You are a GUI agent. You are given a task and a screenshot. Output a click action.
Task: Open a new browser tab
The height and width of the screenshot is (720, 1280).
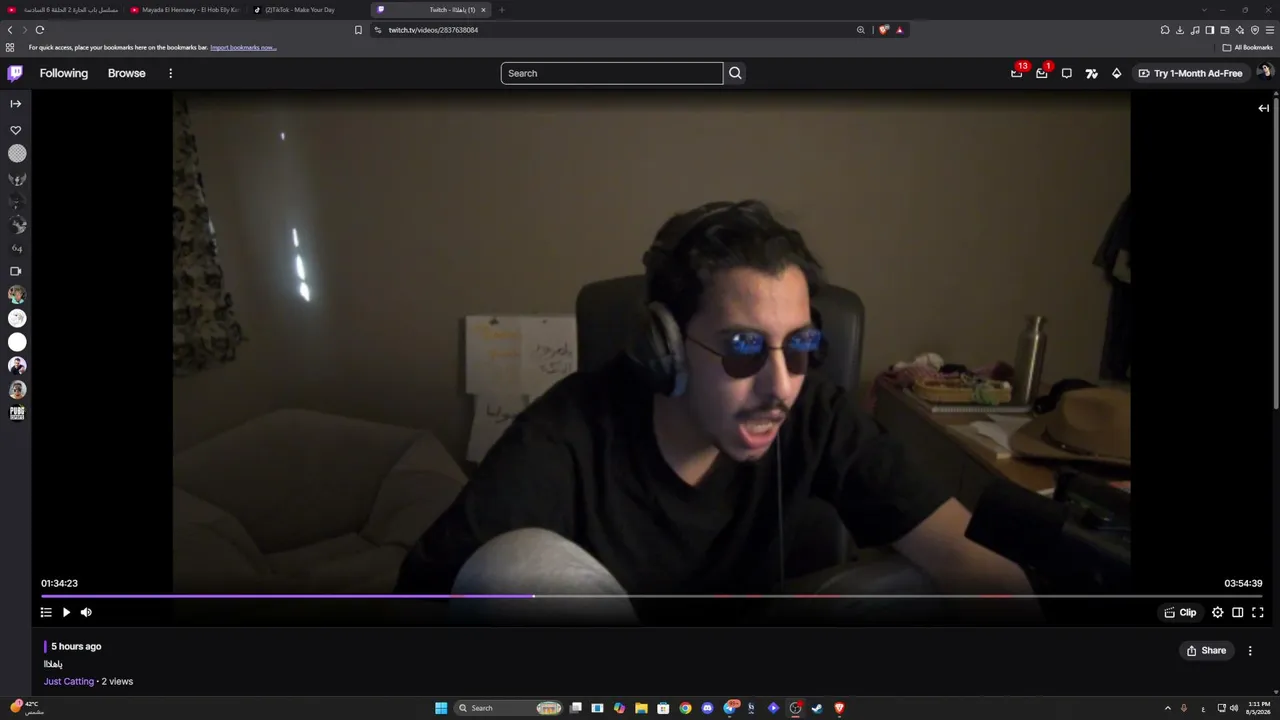click(502, 10)
